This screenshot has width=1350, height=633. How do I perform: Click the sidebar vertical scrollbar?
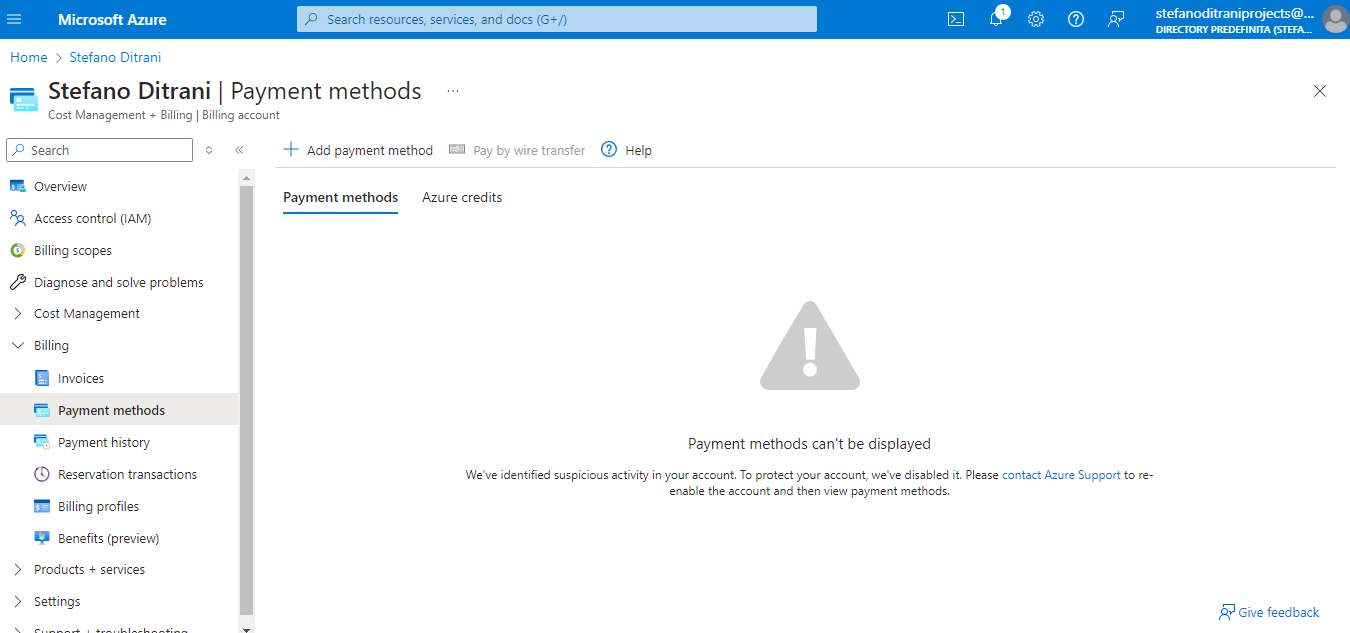[x=247, y=400]
